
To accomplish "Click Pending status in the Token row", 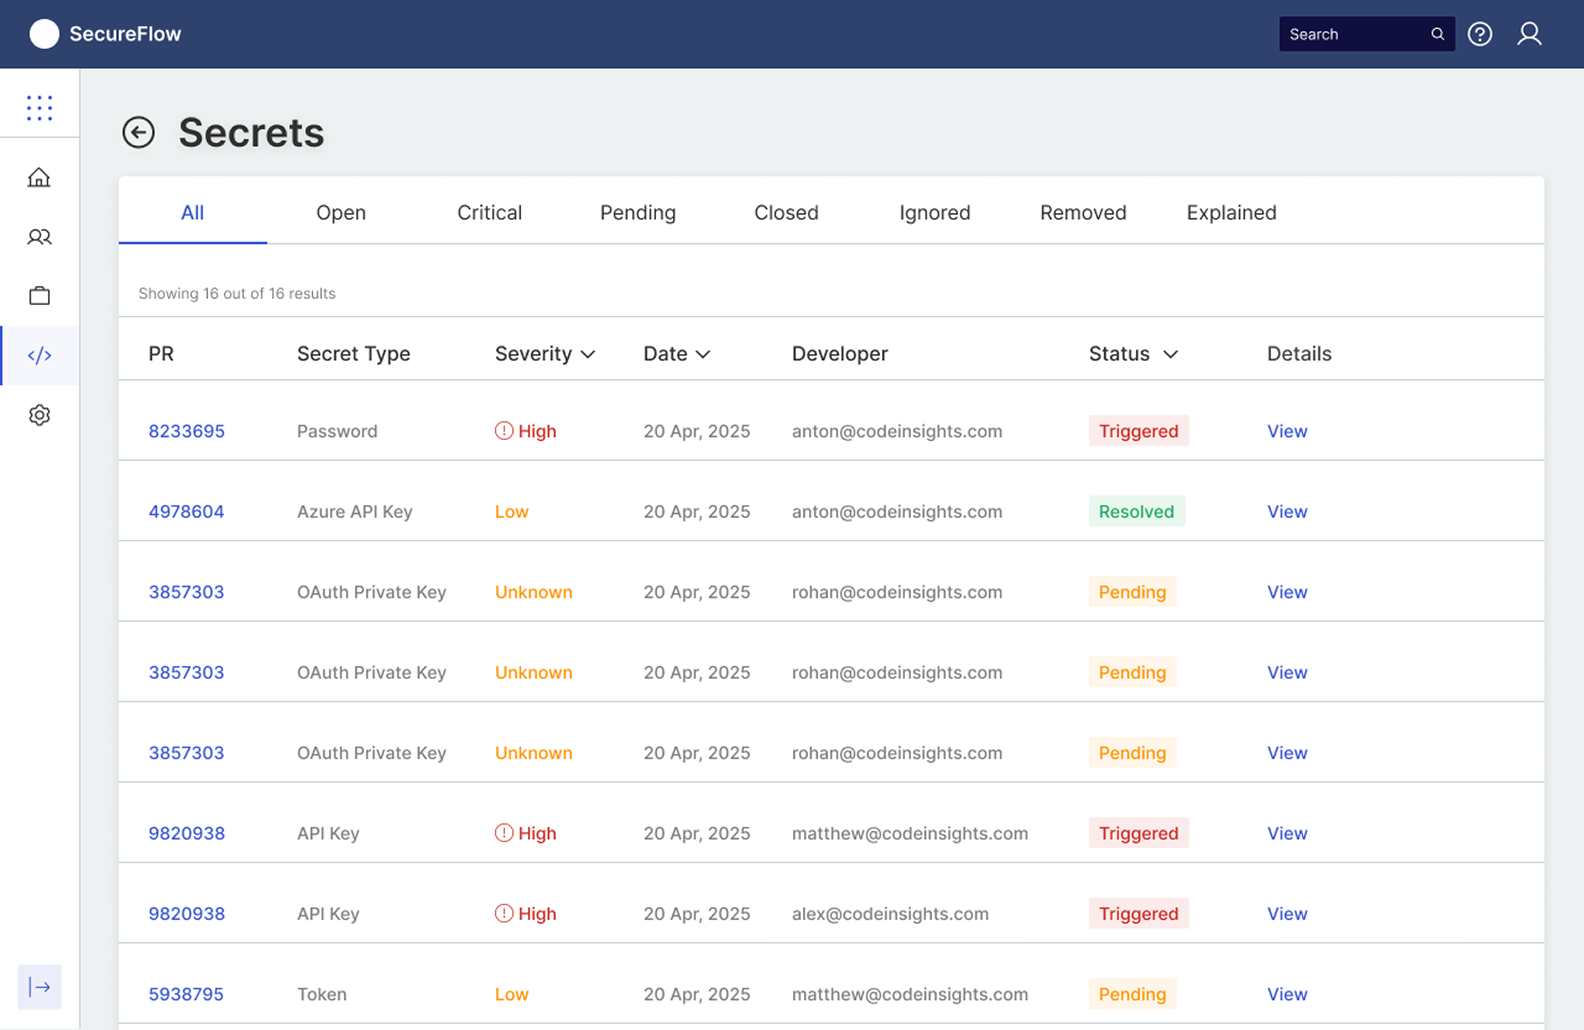I will coord(1133,994).
